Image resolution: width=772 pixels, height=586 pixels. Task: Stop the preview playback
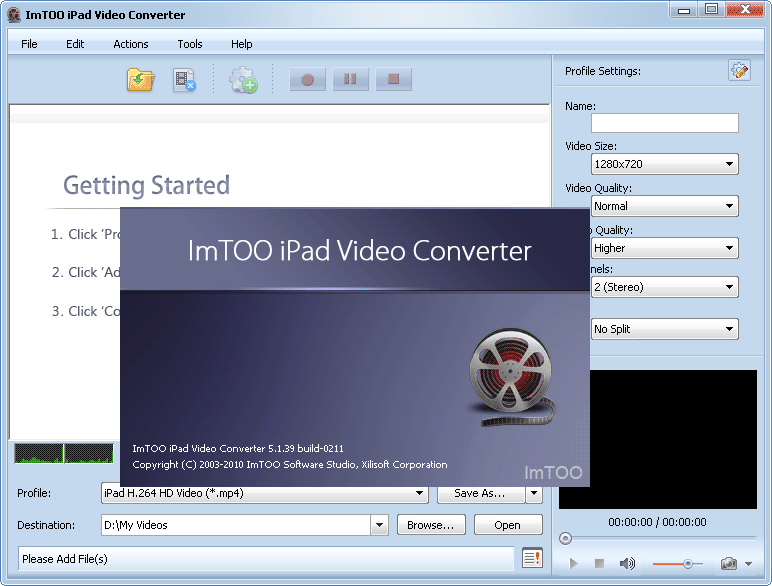[x=599, y=563]
